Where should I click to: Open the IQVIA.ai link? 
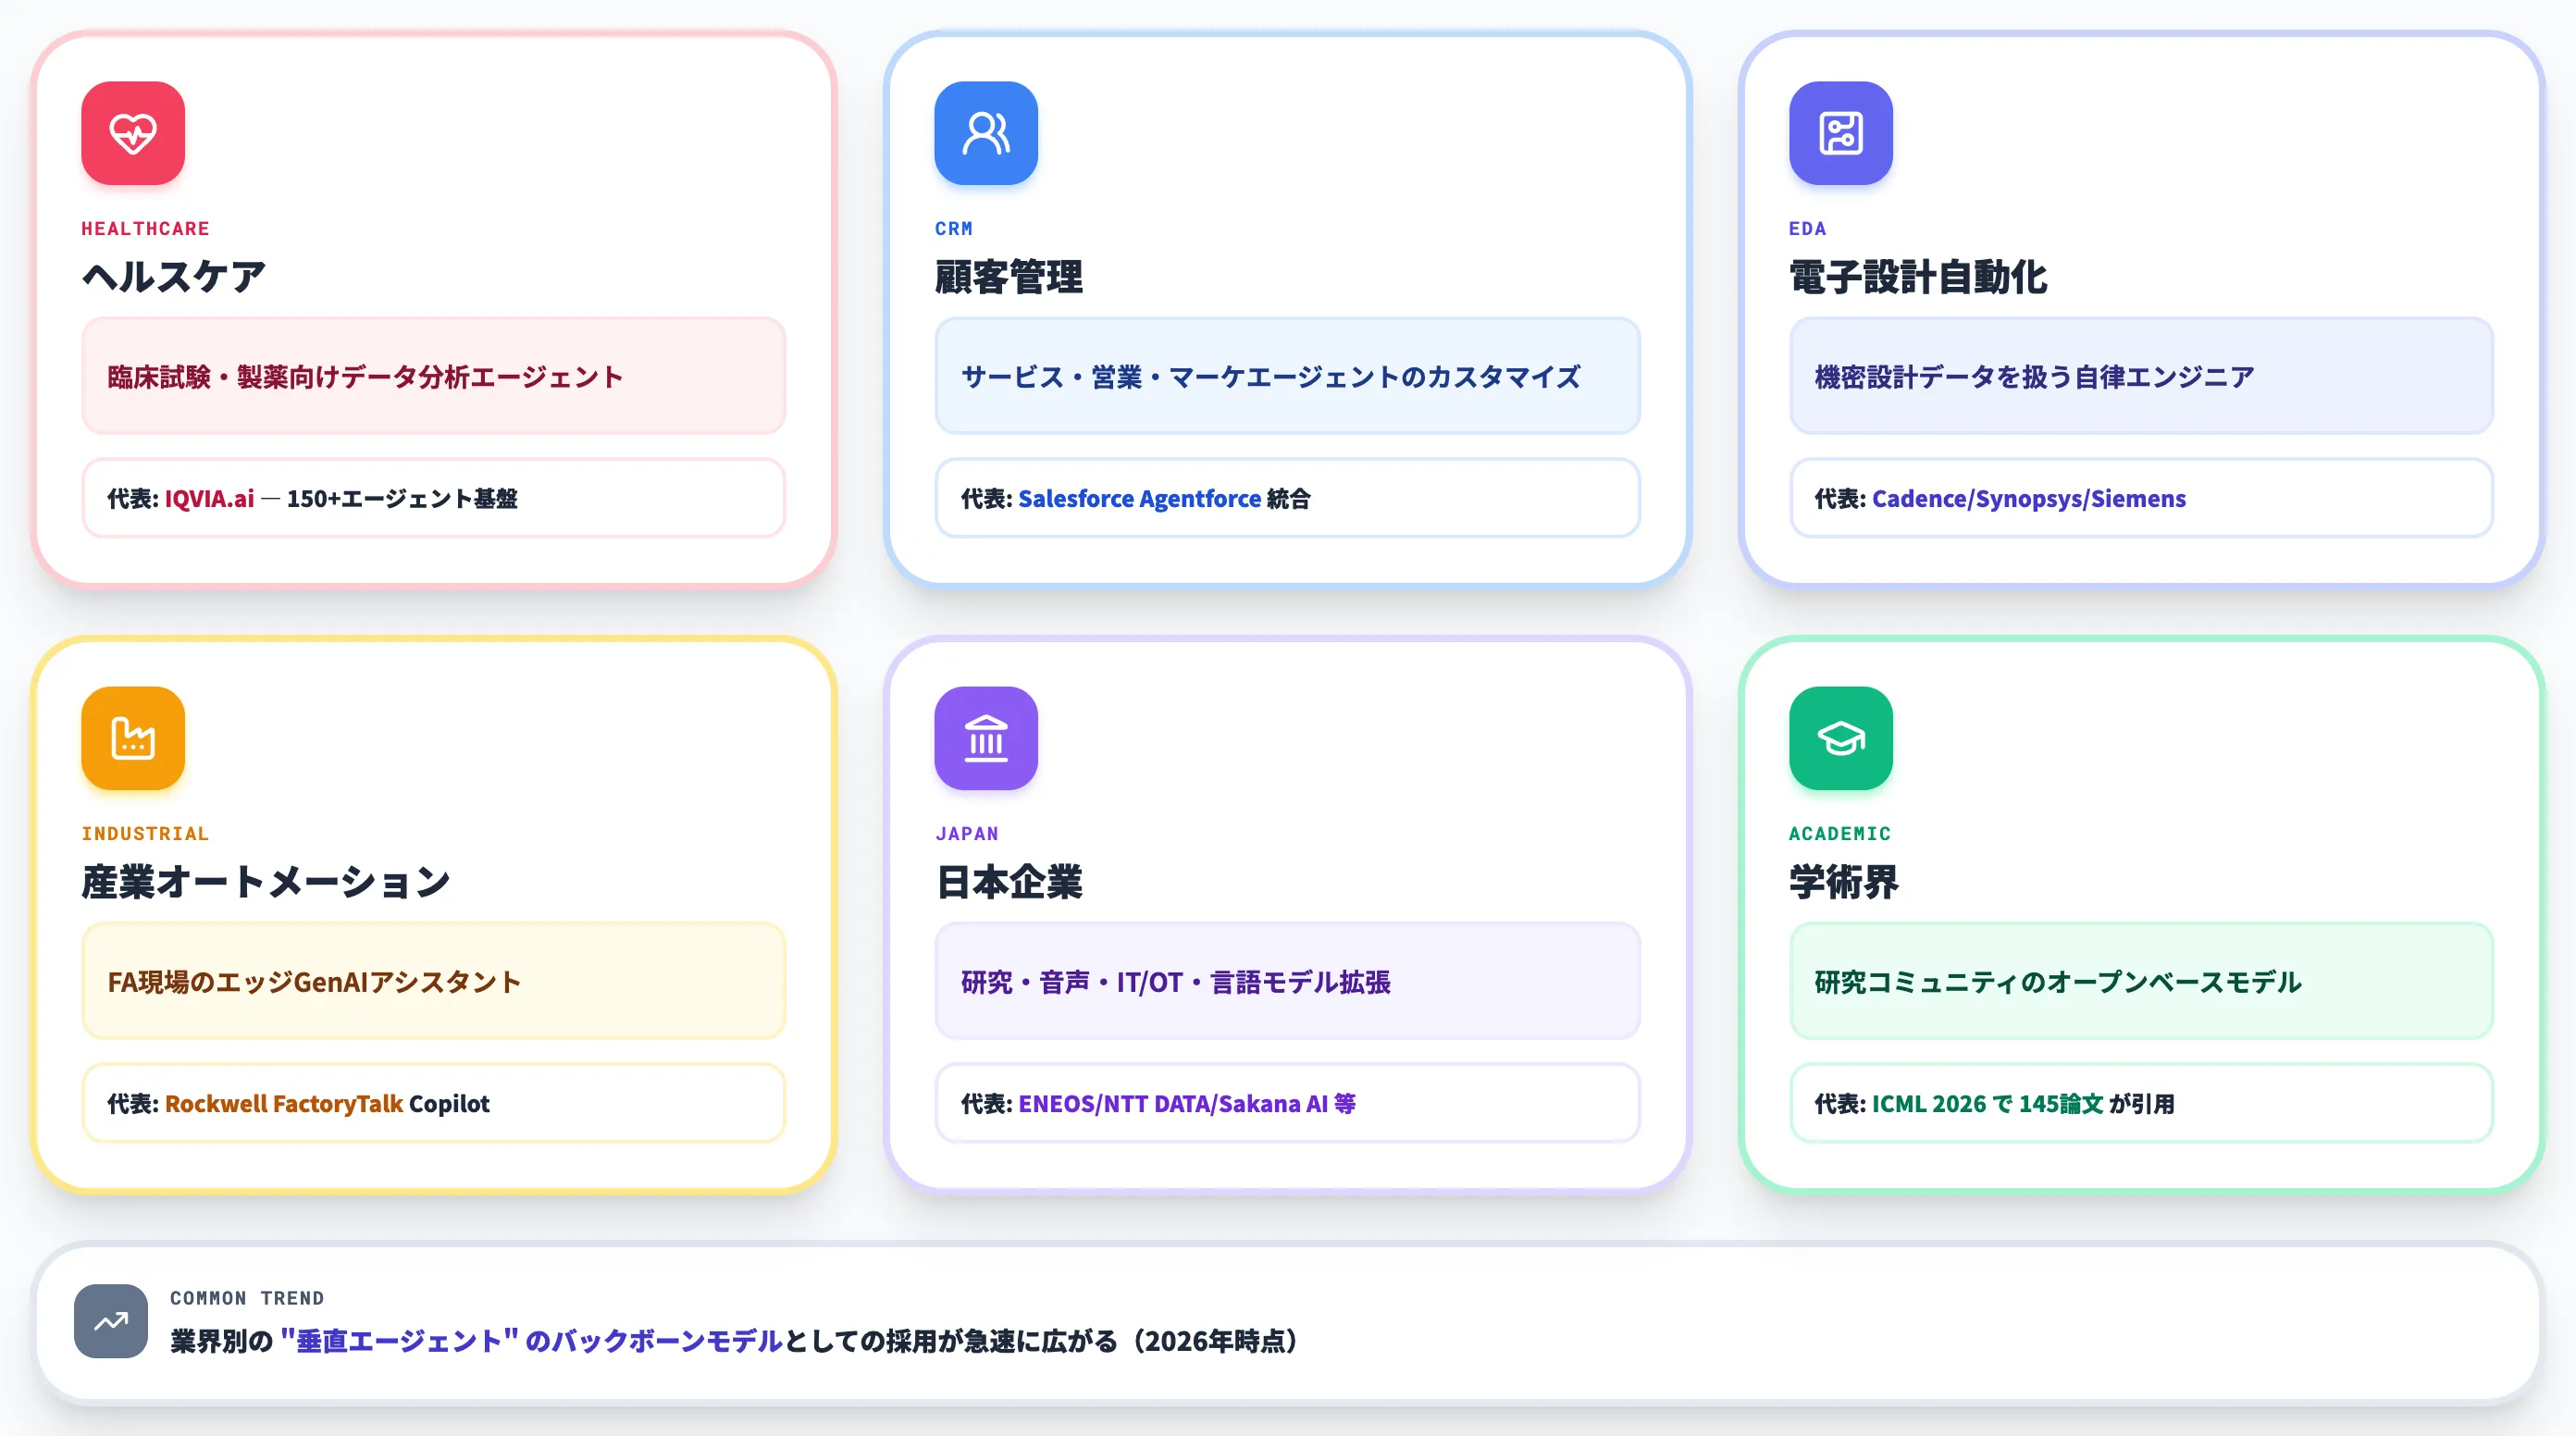pos(209,498)
